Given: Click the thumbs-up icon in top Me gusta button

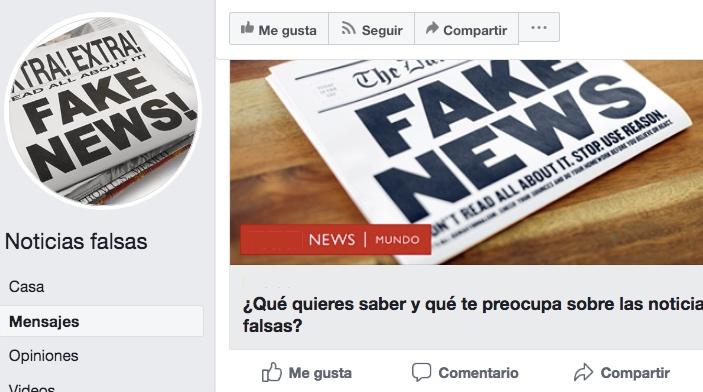Looking at the screenshot, I should (x=247, y=28).
